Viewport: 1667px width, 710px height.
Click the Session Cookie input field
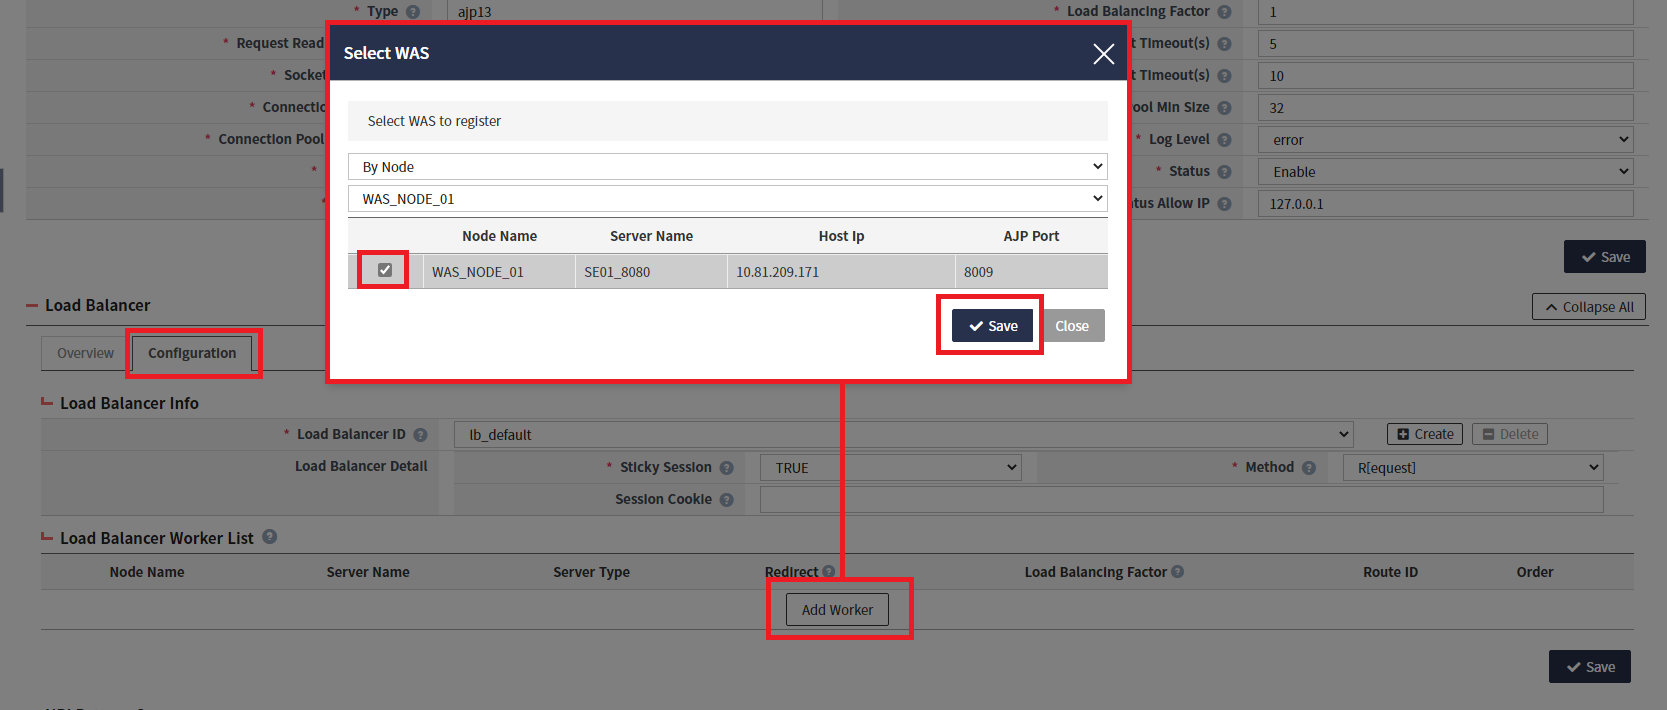pyautogui.click(x=1181, y=500)
